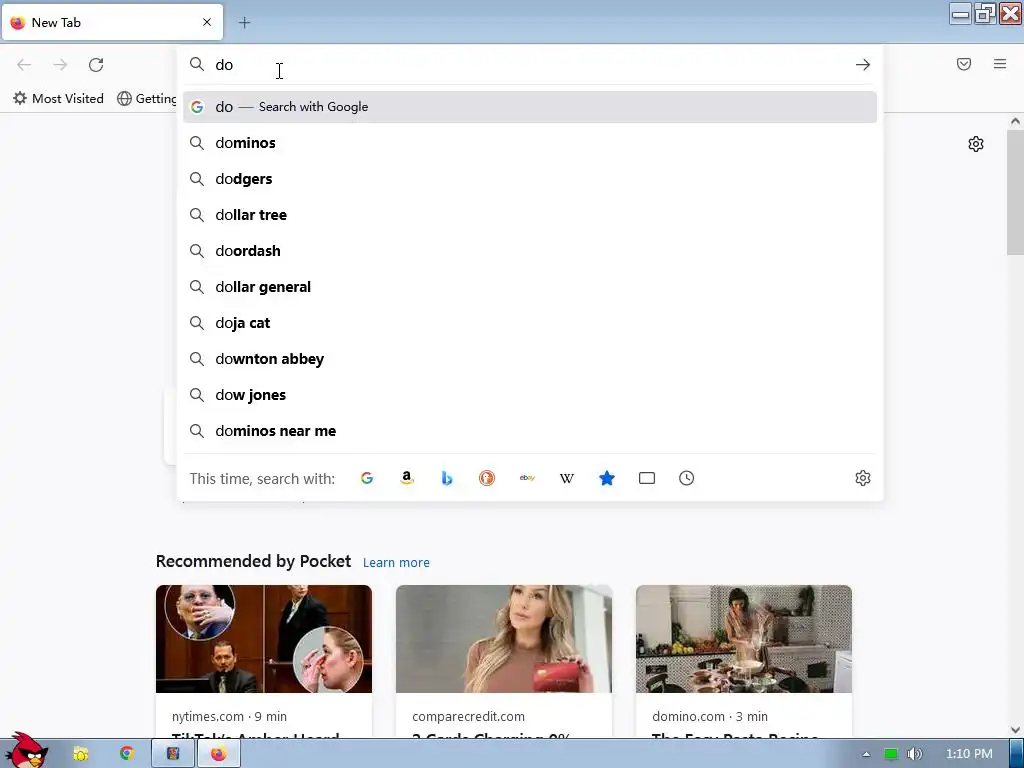Open the volume control in system tray
The image size is (1024, 768).
[915, 754]
